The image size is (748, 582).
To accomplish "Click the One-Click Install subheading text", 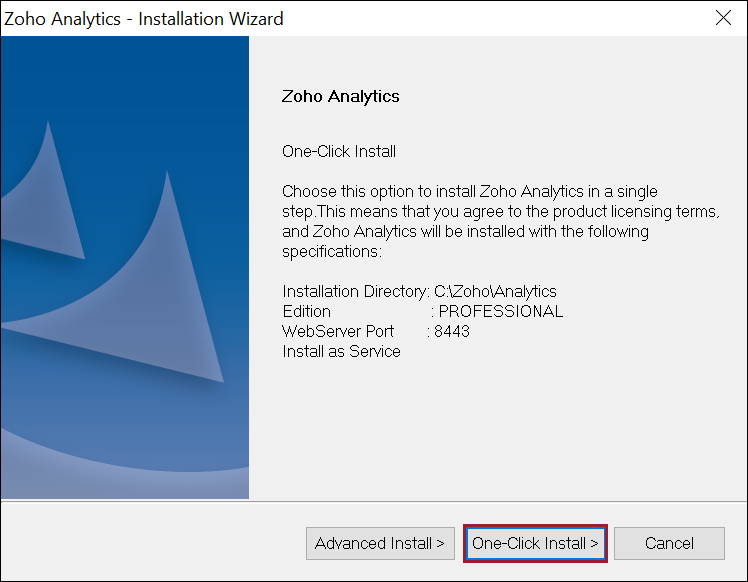I will tap(339, 151).
